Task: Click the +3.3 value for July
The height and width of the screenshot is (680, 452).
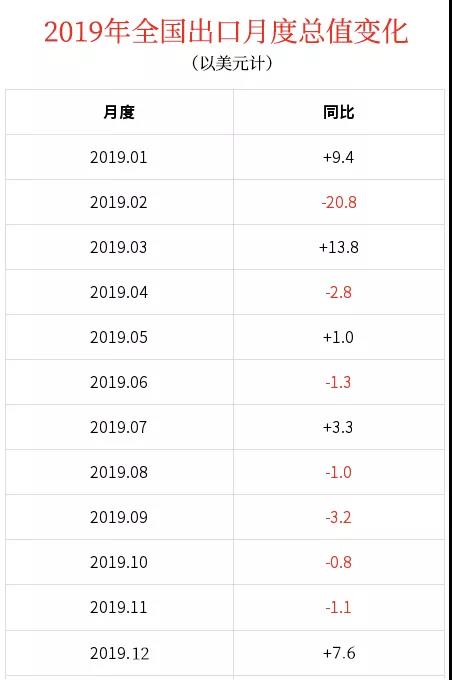Action: 338,427
